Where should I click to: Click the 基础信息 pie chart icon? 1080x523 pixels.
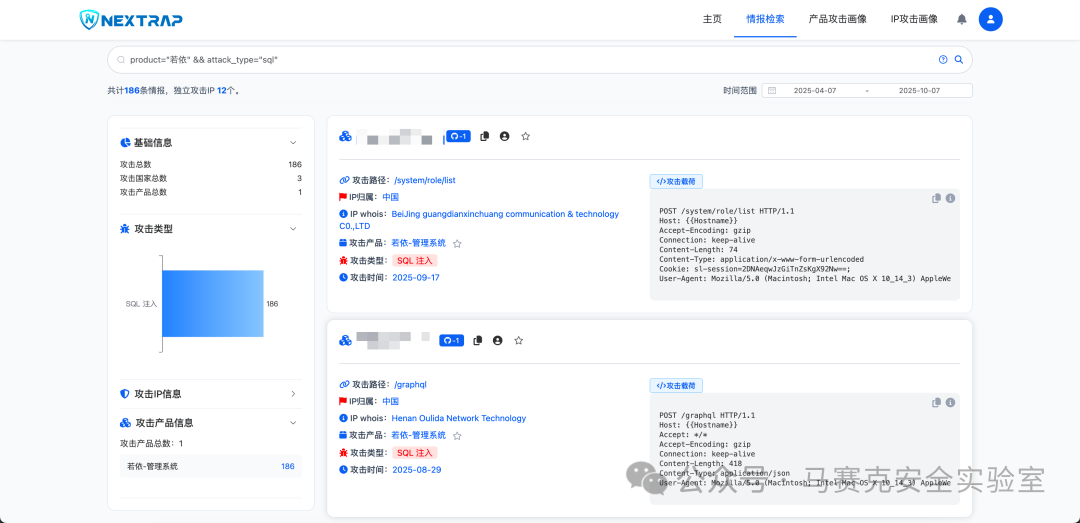pos(125,143)
